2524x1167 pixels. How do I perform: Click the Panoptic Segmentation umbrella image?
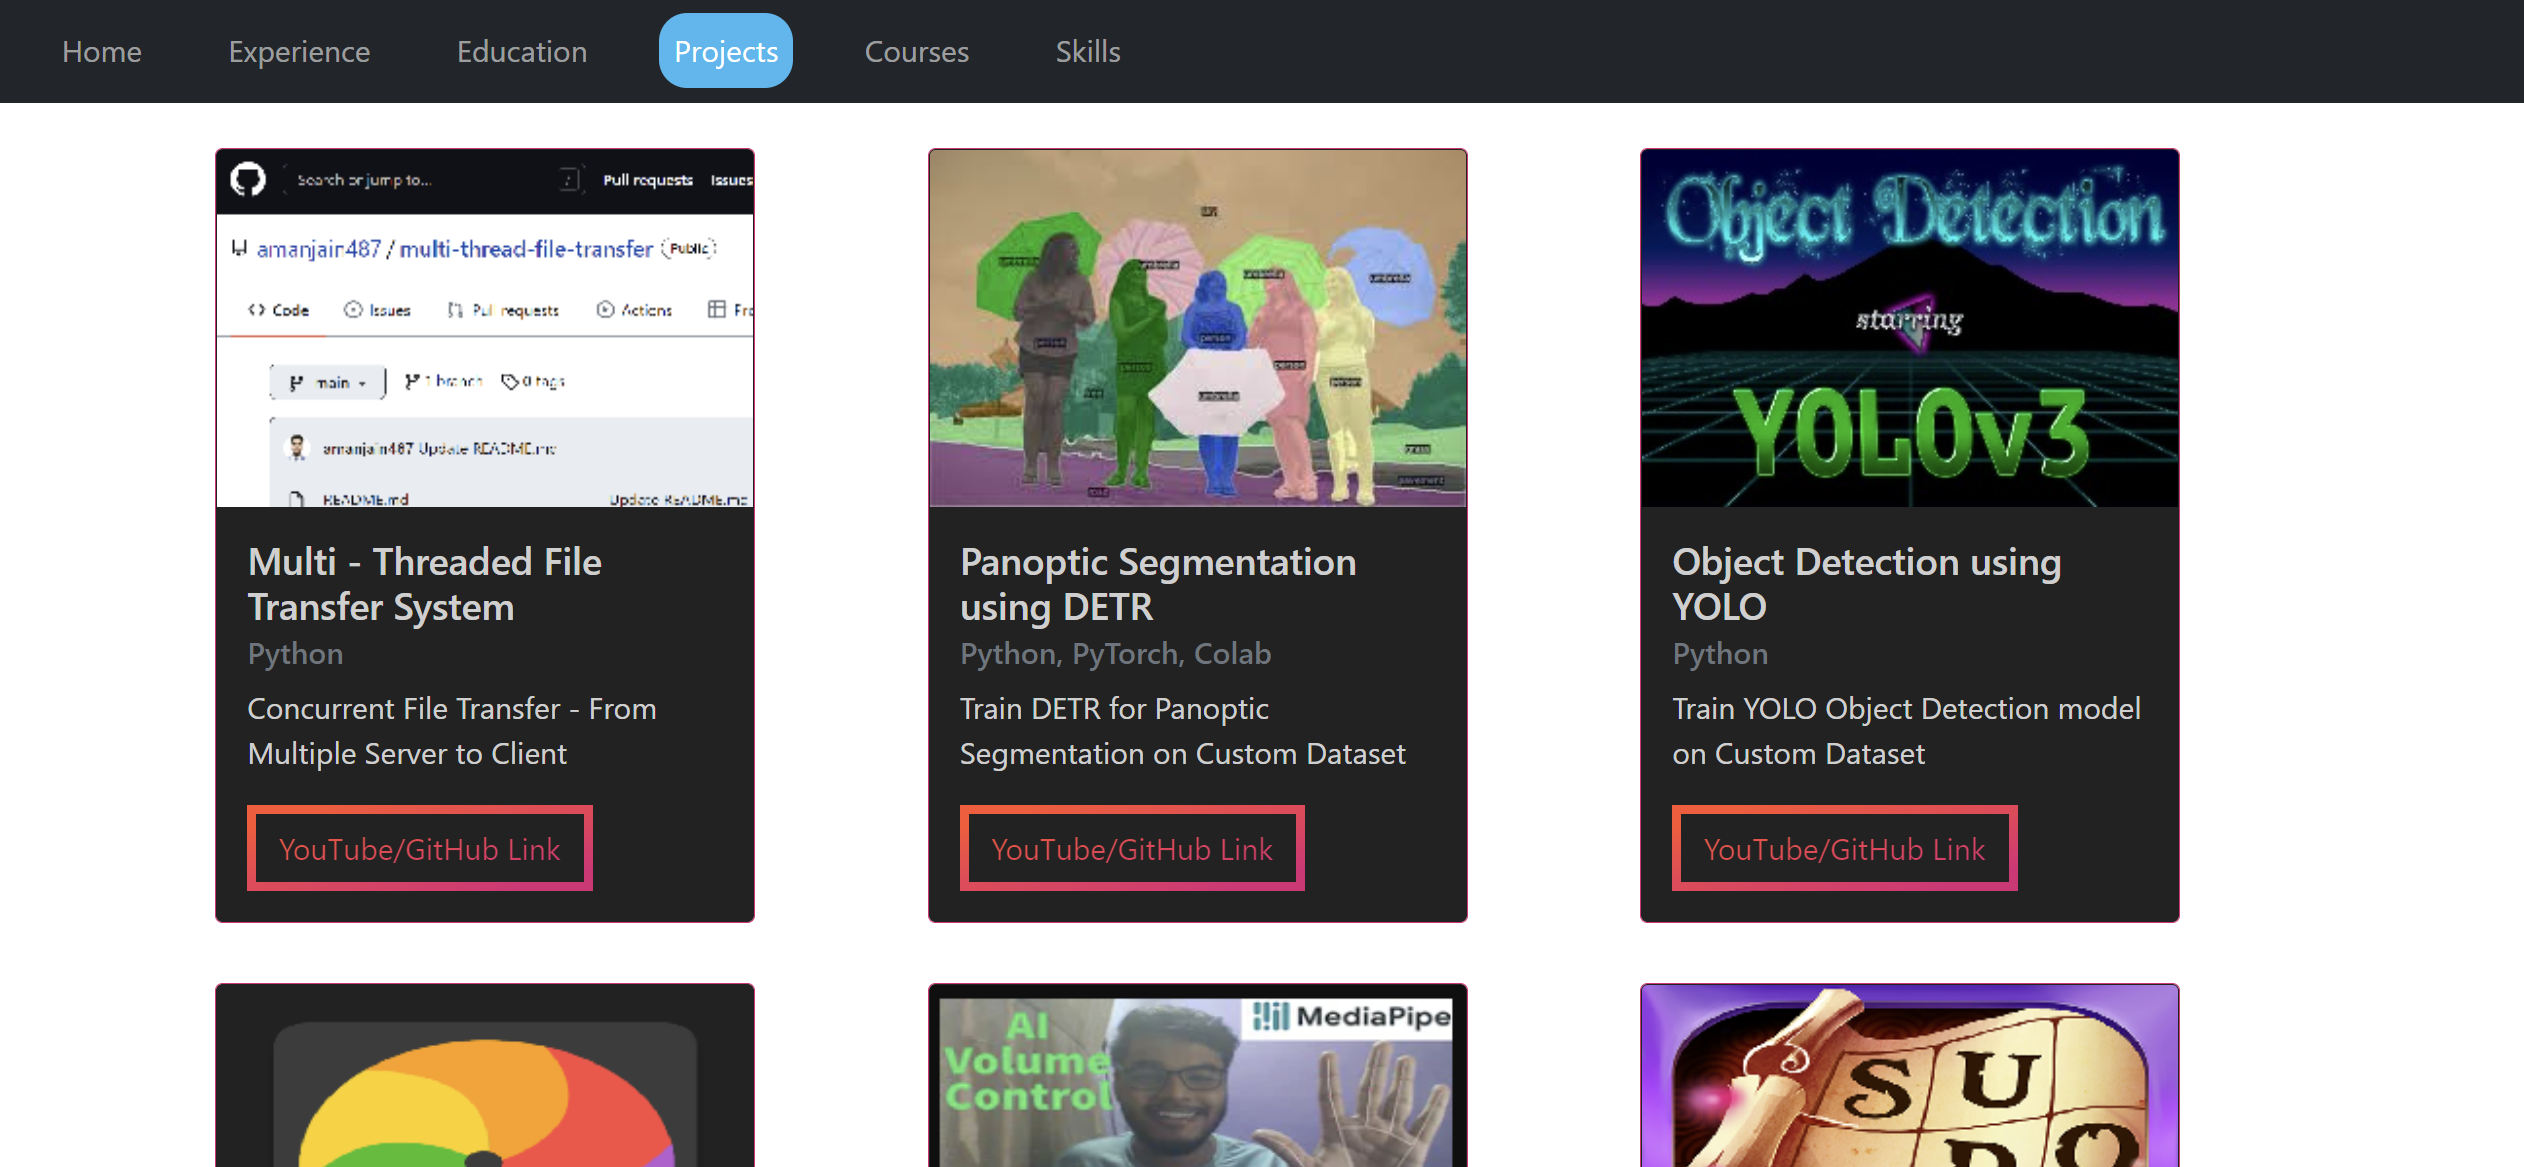coord(1197,328)
